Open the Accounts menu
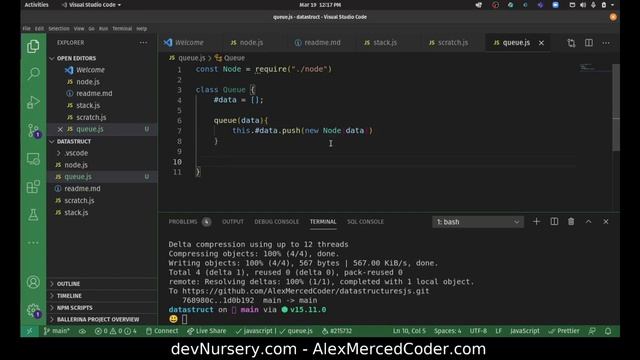Viewport: 640px width, 360px height. [x=33, y=282]
